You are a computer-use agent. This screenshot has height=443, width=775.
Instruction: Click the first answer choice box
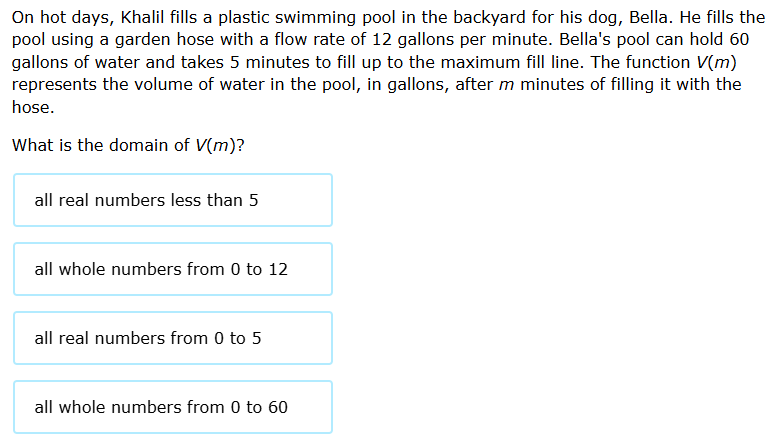[x=173, y=200]
